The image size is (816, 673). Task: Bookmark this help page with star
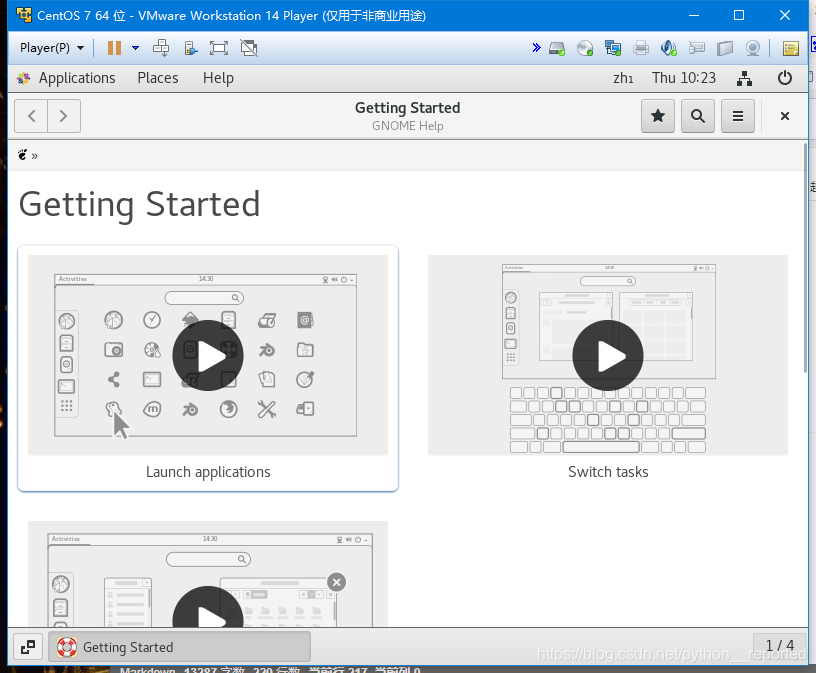(658, 116)
